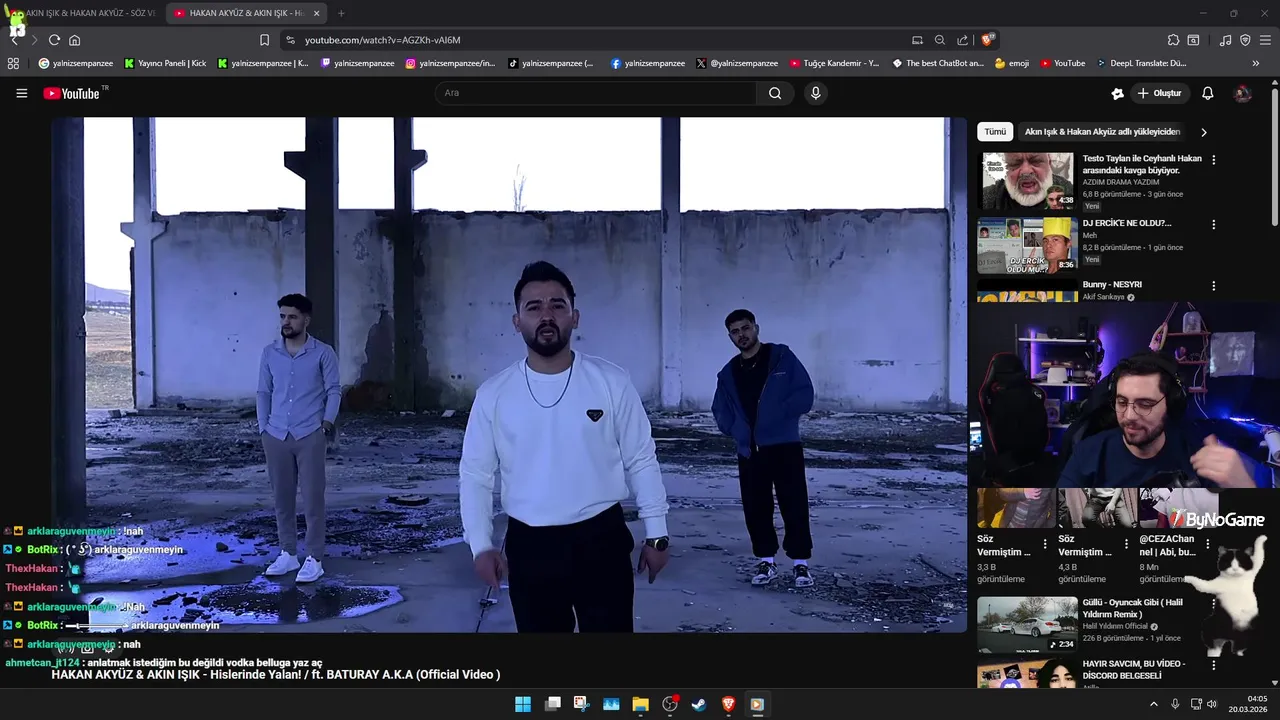
Task: Open the music note playlist icon in toolbar
Action: 1226,40
